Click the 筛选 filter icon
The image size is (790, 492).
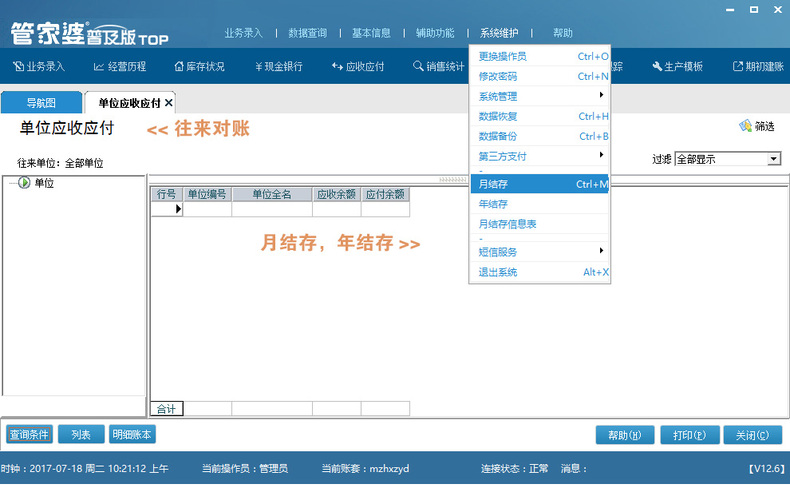(746, 126)
